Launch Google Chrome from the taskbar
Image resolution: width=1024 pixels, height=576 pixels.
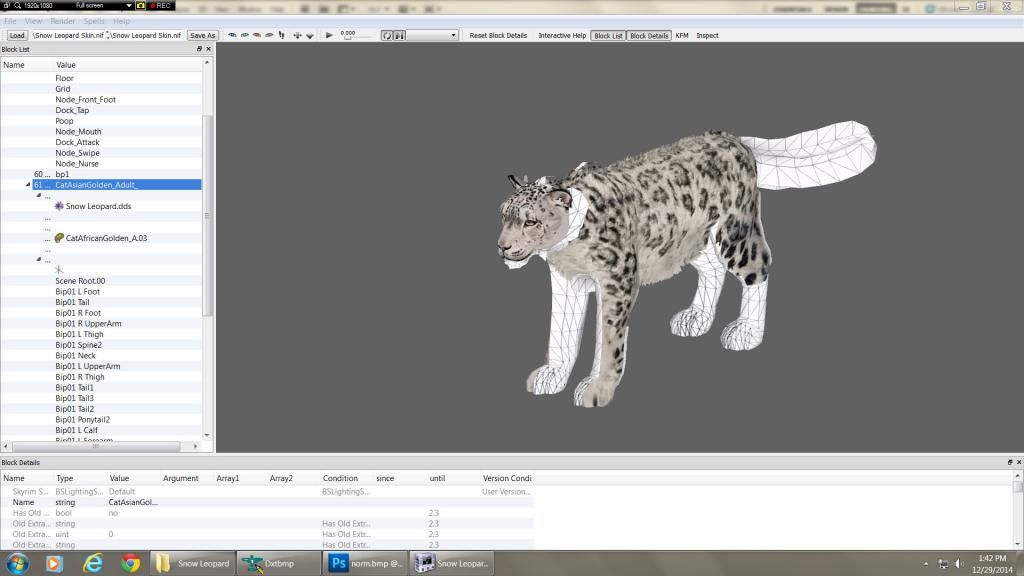coord(130,563)
